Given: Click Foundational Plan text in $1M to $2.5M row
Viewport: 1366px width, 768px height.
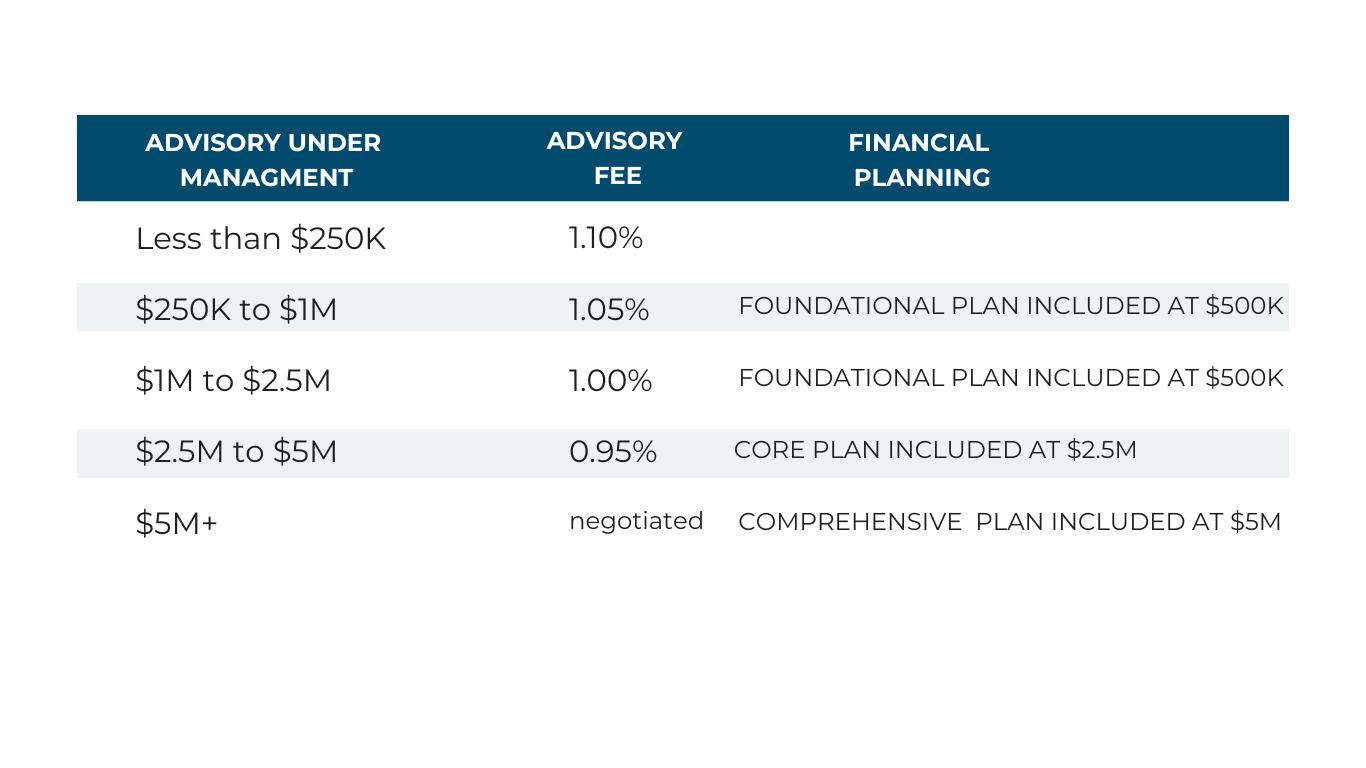Looking at the screenshot, I should click(x=1011, y=378).
